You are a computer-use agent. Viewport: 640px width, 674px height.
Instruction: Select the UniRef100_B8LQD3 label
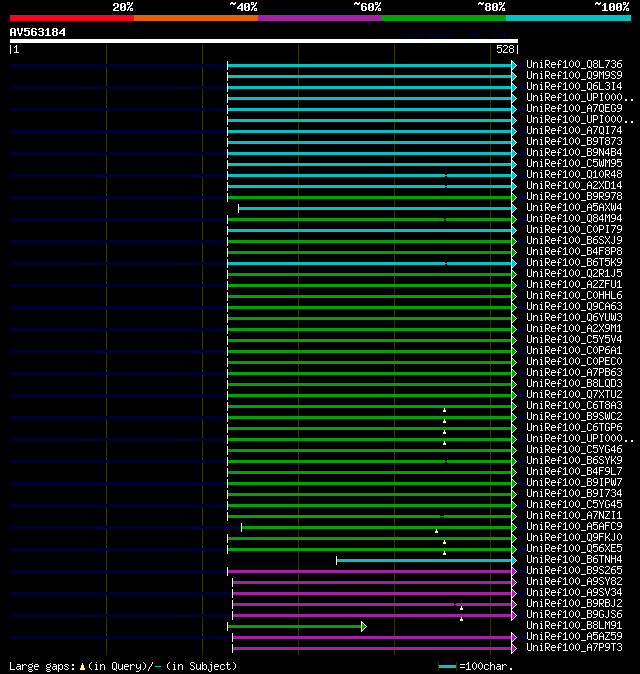[574, 384]
